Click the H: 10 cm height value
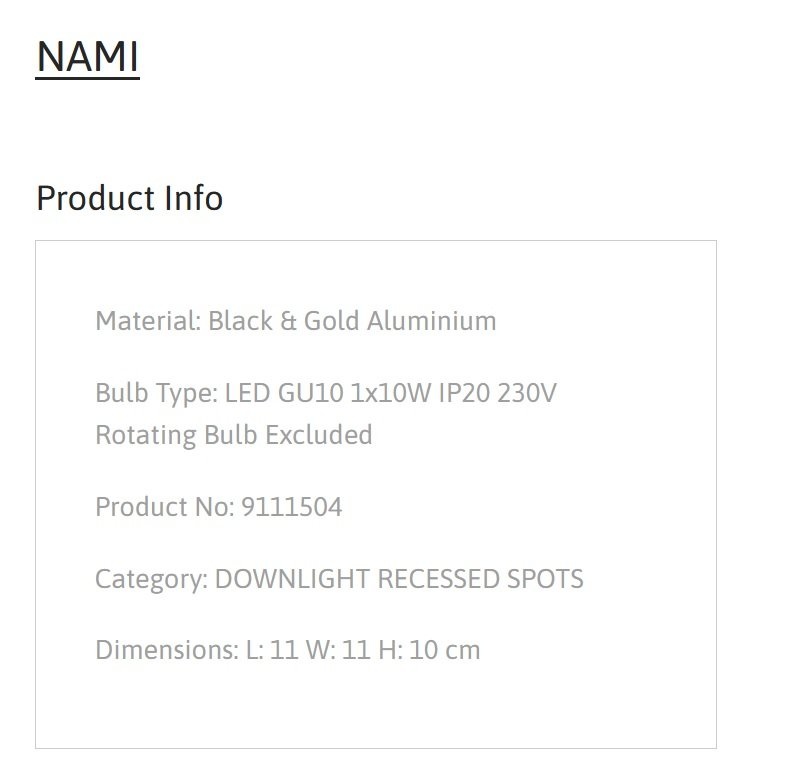Screen dimensions: 786x774 tap(429, 650)
